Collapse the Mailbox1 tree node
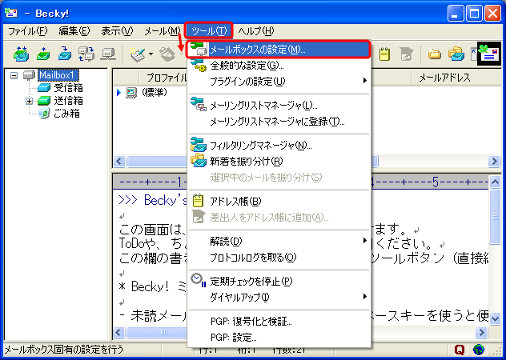 (14, 75)
